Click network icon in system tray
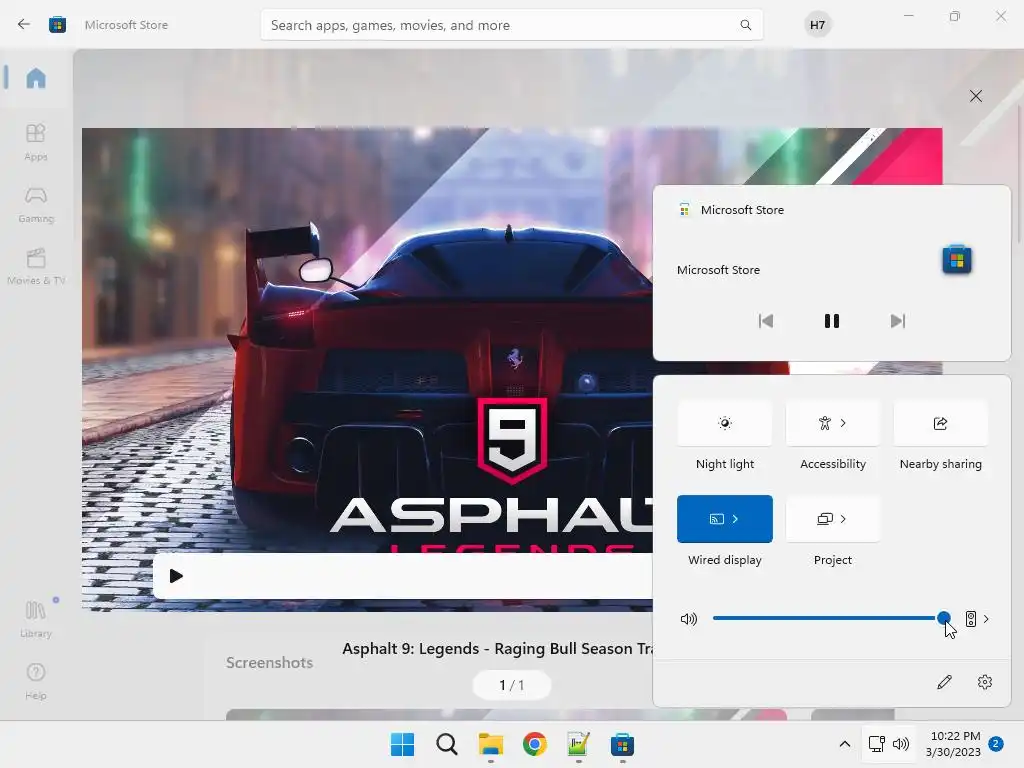1024x768 pixels. [876, 744]
